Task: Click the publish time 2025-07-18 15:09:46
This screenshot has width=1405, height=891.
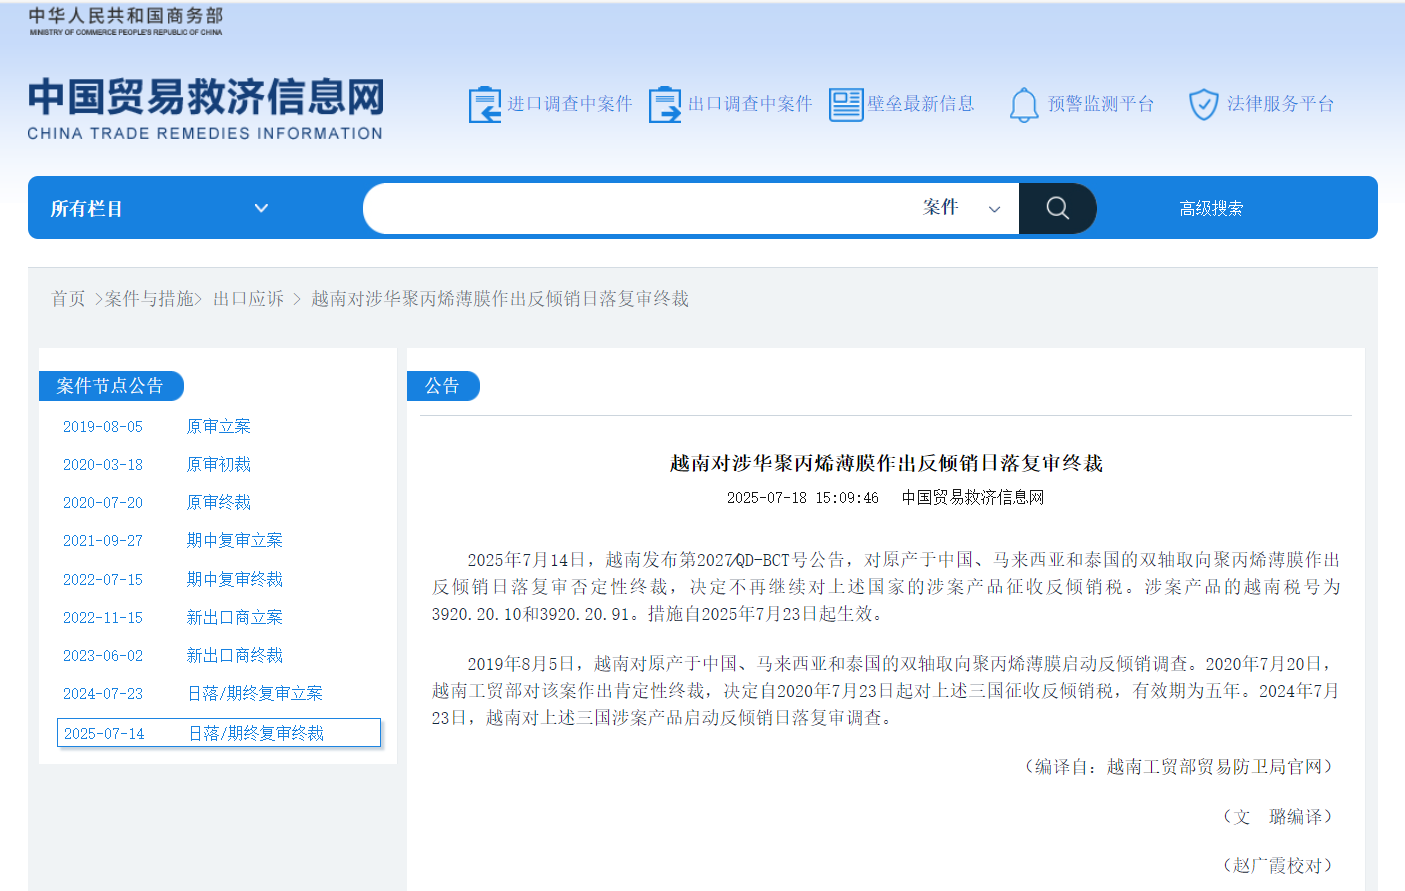Action: pyautogui.click(x=803, y=498)
